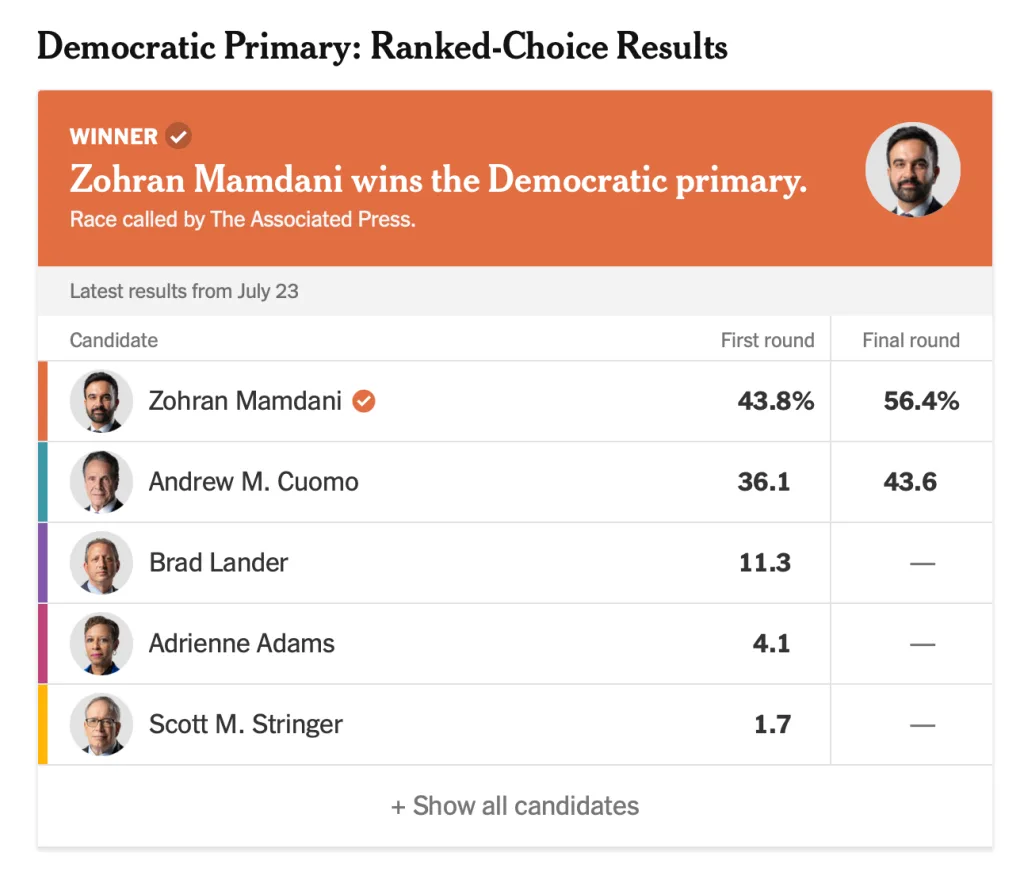Viewport: 1024px width, 883px height.
Task: Click the Candidate column header
Action: [114, 340]
